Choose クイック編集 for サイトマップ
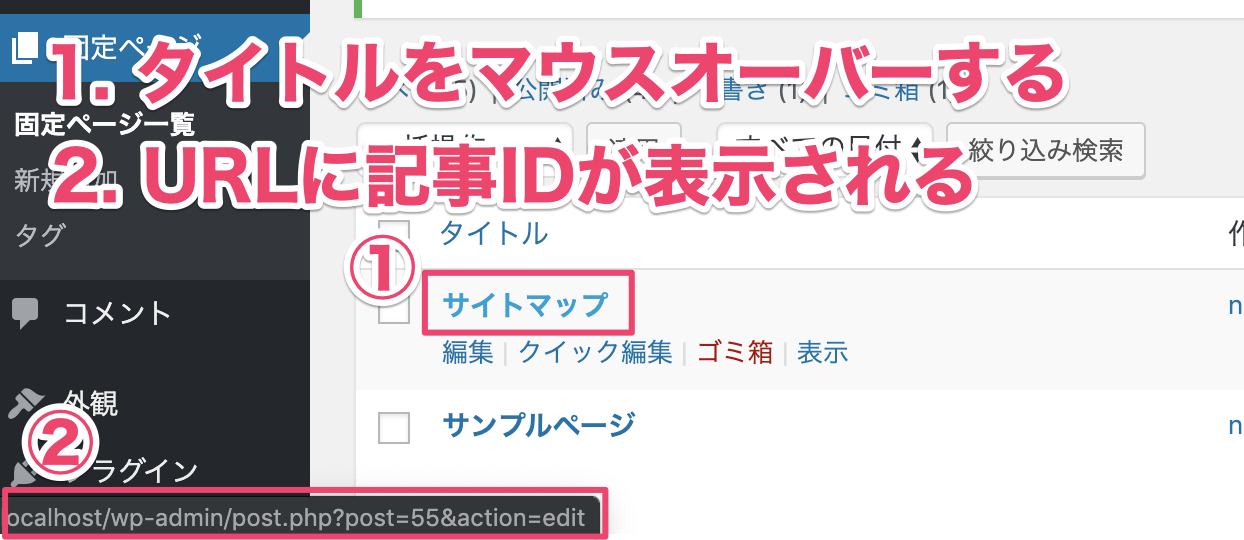The height and width of the screenshot is (540, 1244). pos(595,352)
